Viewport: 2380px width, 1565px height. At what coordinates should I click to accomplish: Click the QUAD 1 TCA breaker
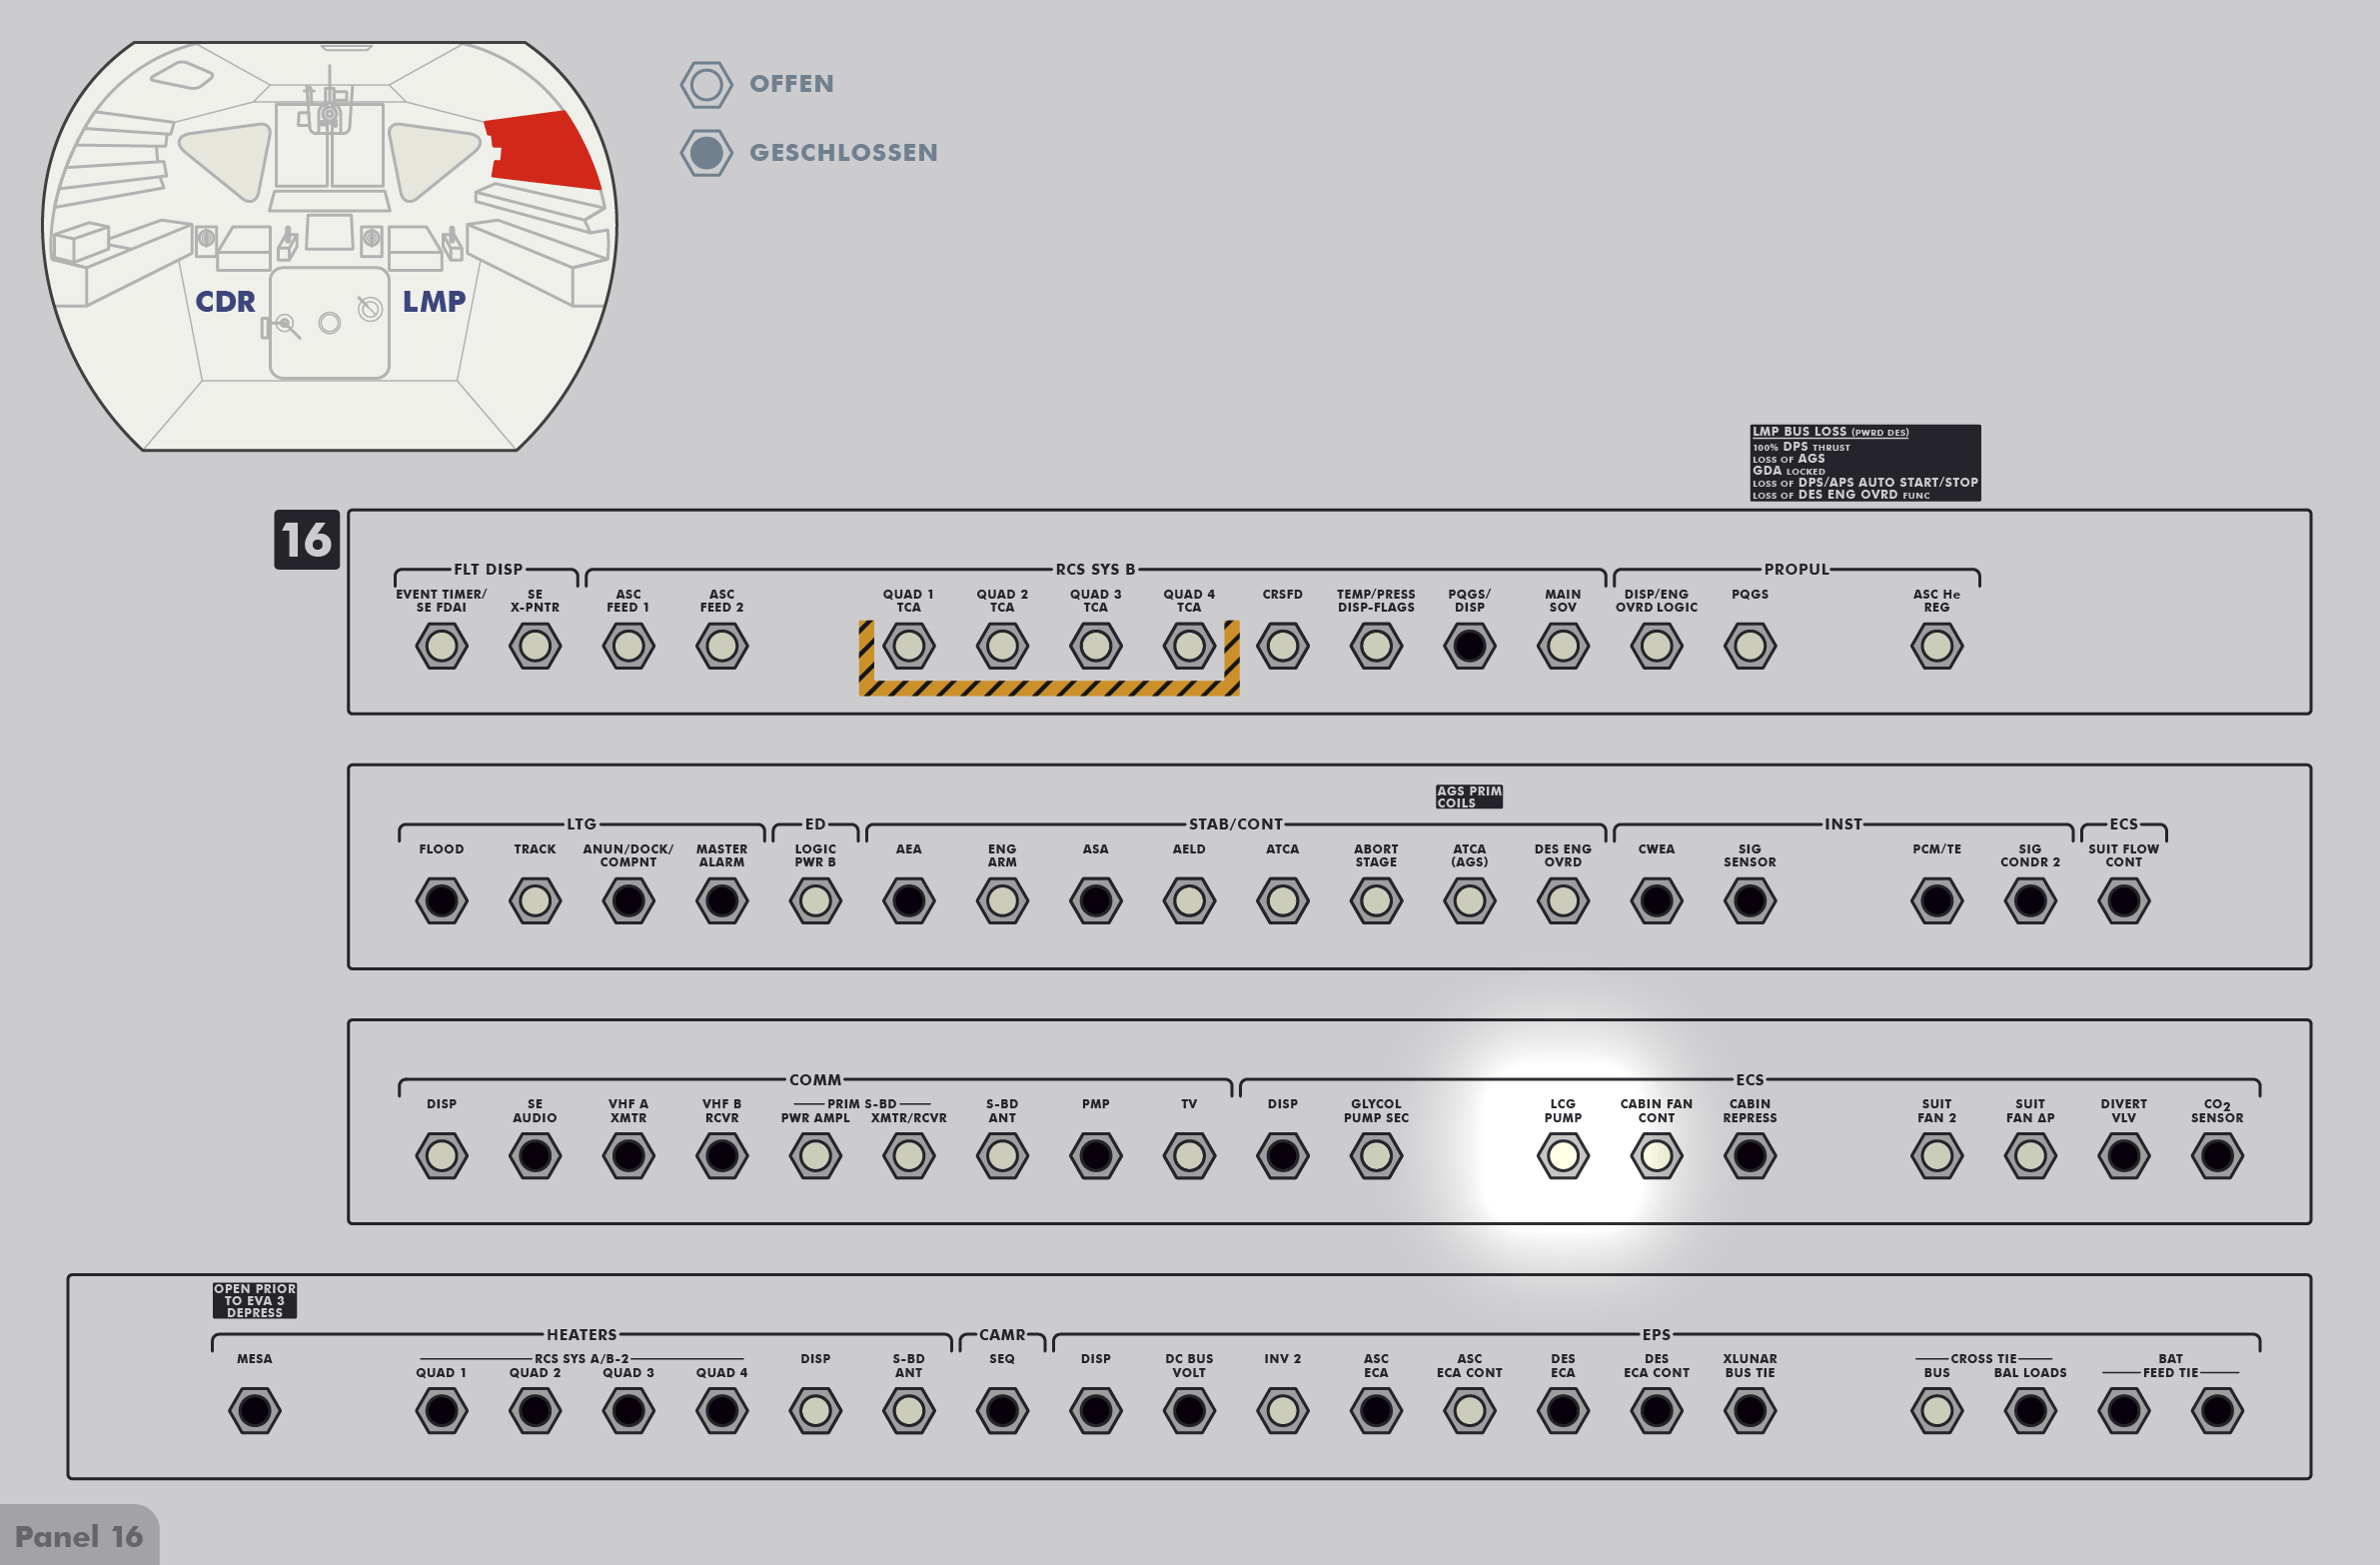[x=908, y=646]
